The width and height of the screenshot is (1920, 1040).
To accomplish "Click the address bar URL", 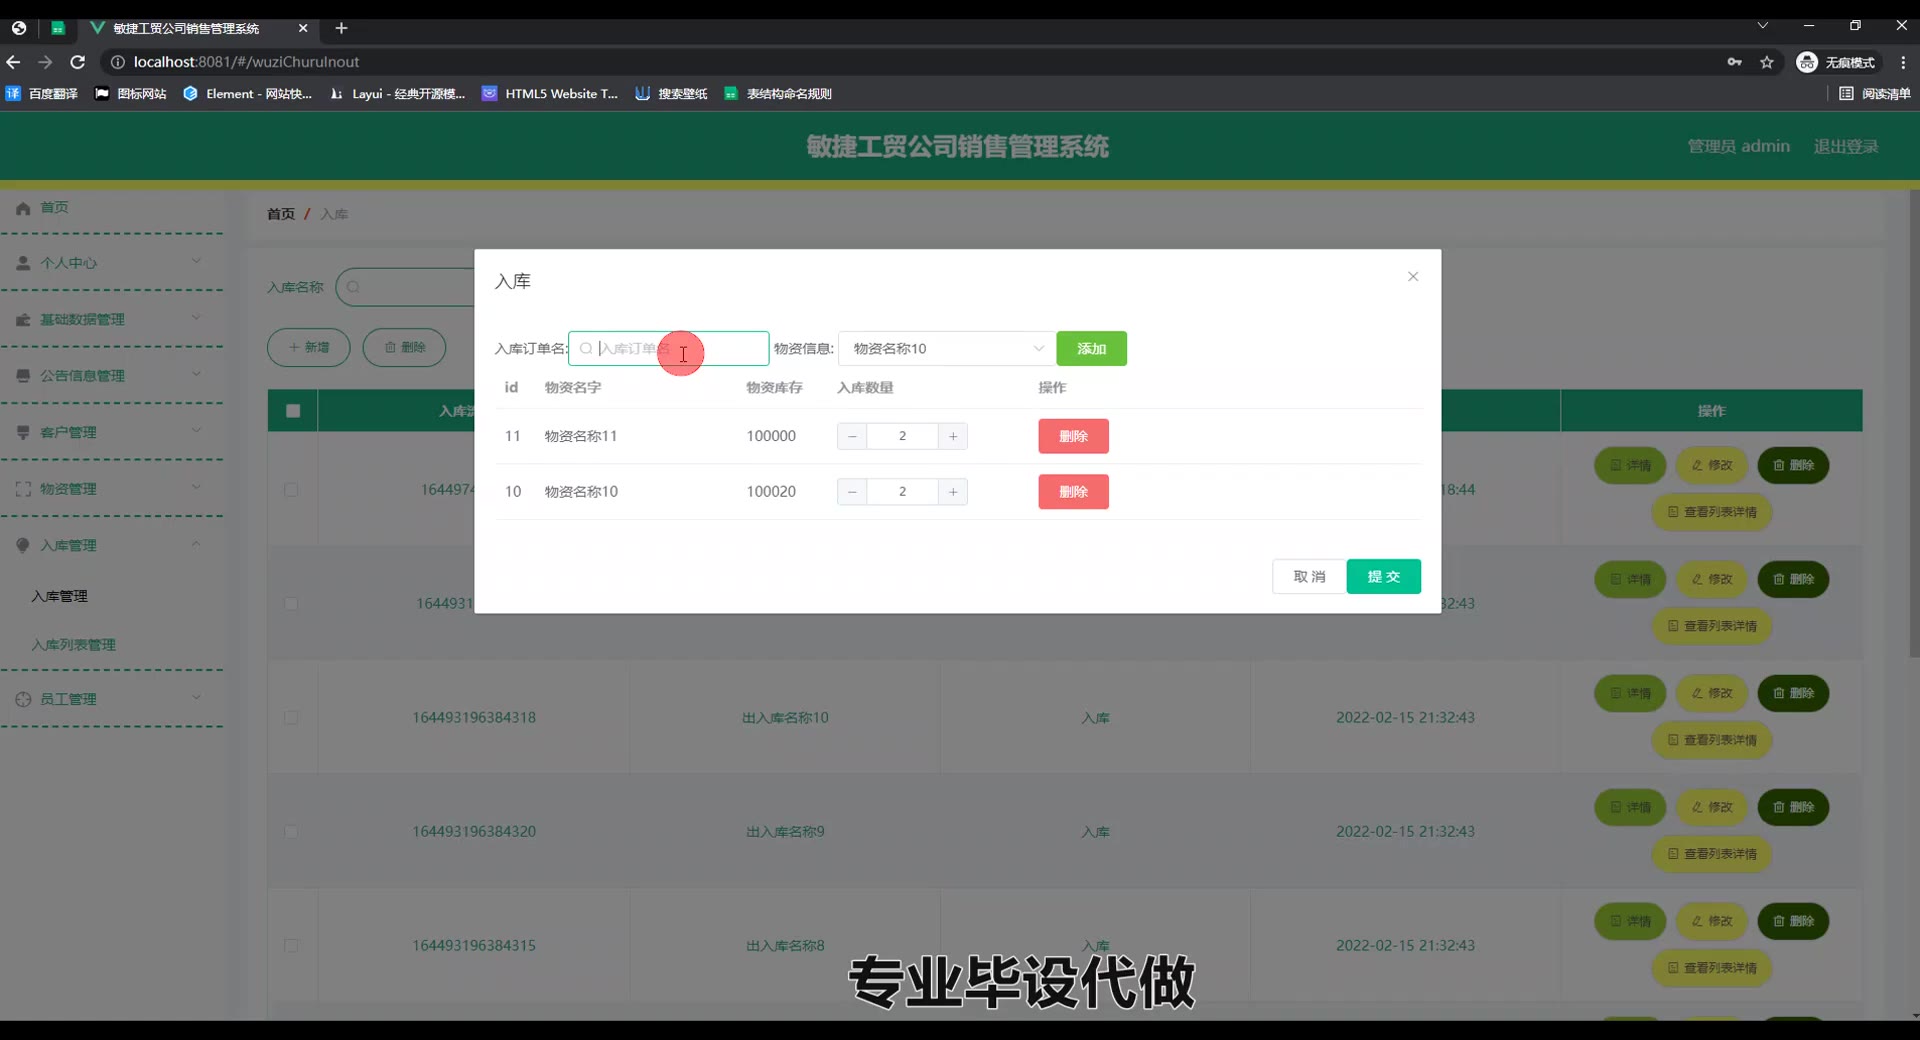I will 246,62.
